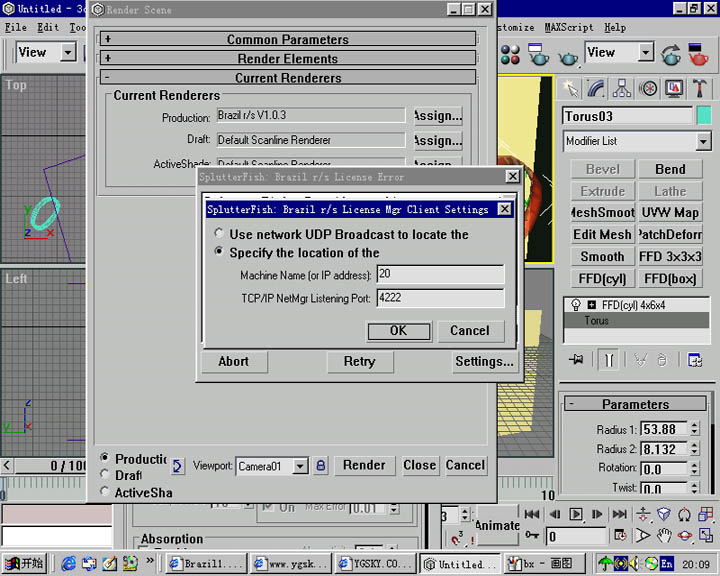
Task: Toggle the Pin Stack icon
Action: coord(577,360)
